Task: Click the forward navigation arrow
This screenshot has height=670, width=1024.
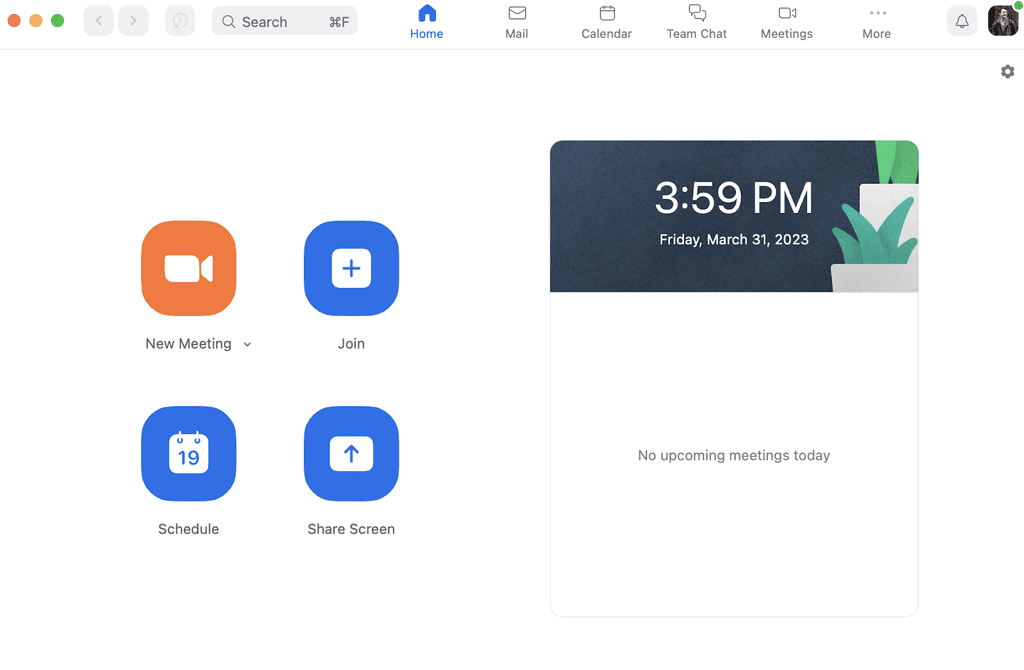Action: point(133,20)
